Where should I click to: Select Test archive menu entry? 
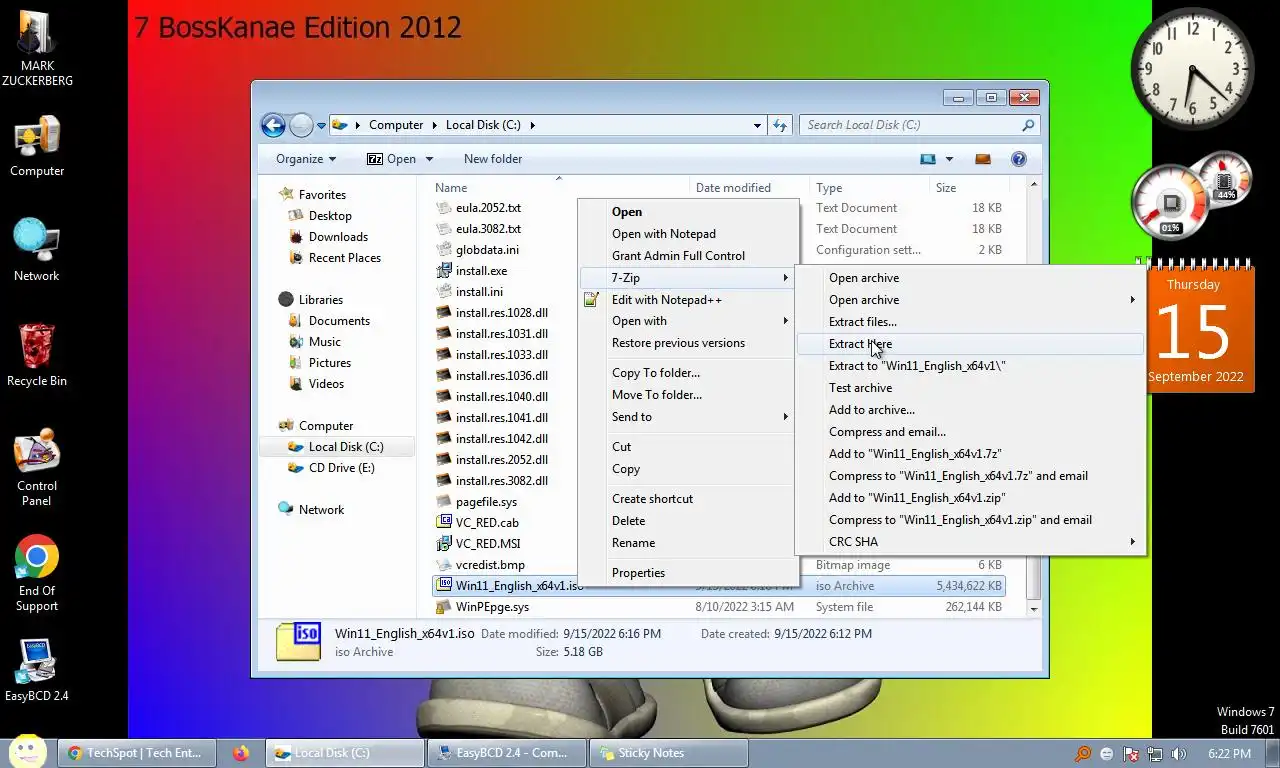(970, 388)
